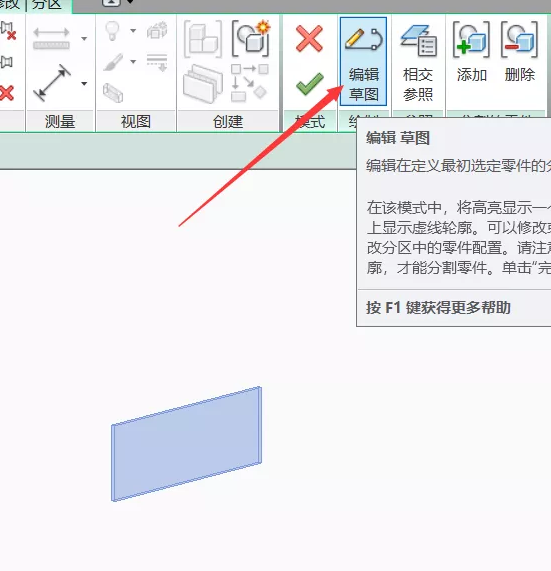Click the unpin icon with red x
The width and height of the screenshot is (551, 571).
pos(8,31)
